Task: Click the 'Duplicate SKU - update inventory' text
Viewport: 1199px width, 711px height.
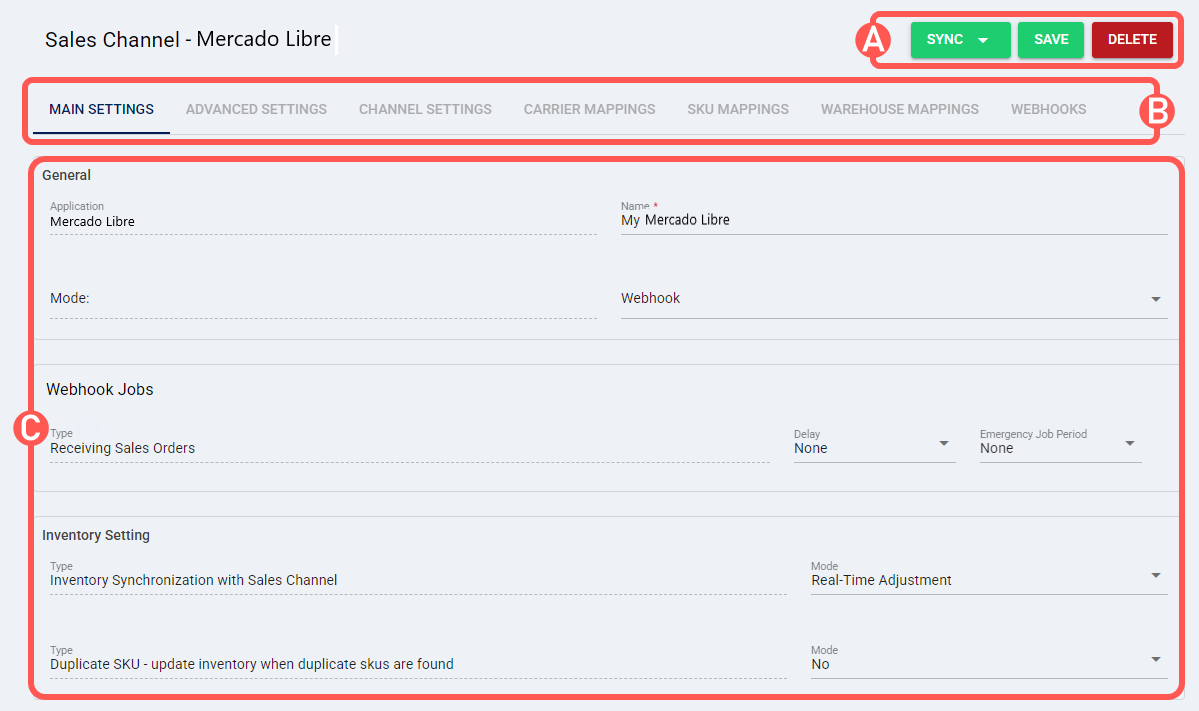Action: 252,664
